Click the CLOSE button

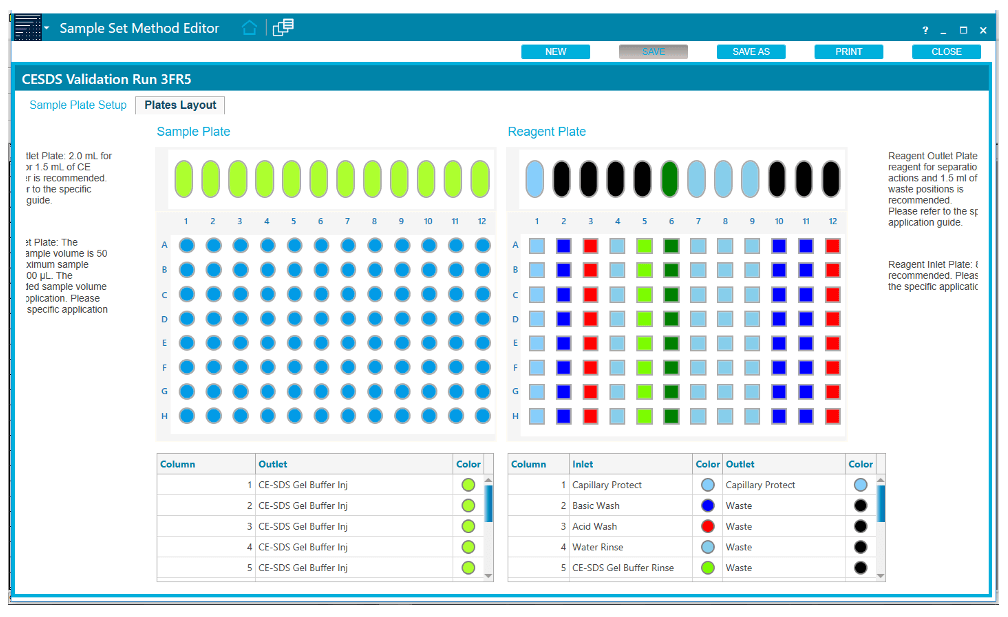coord(946,51)
